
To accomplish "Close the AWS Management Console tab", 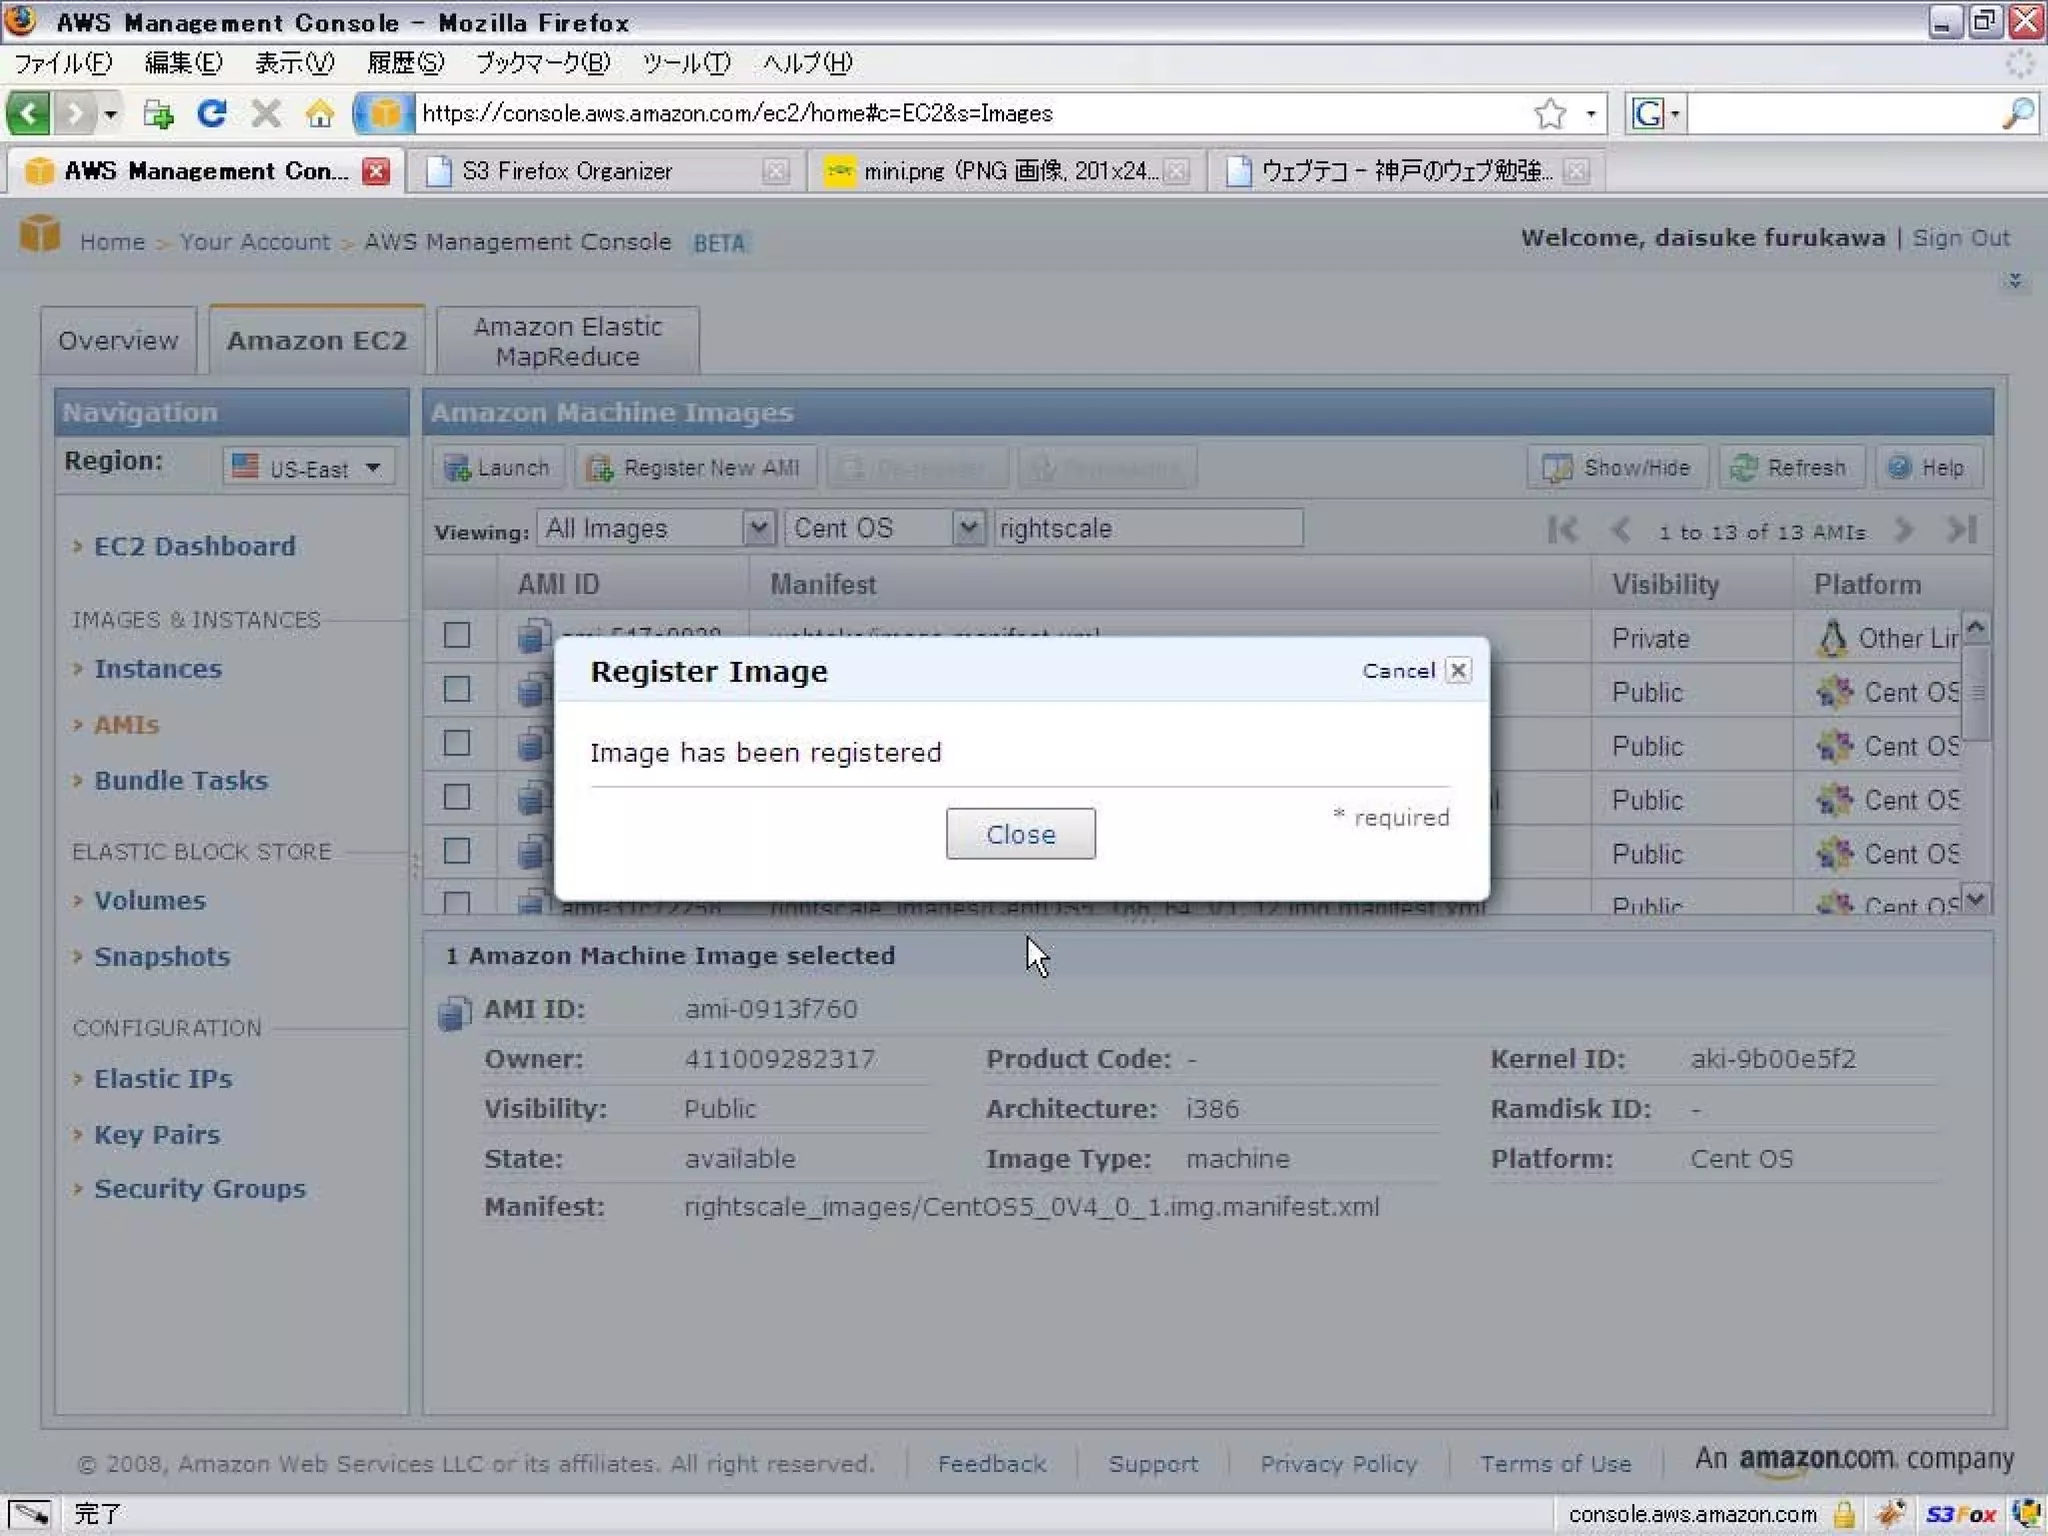I will pyautogui.click(x=376, y=171).
